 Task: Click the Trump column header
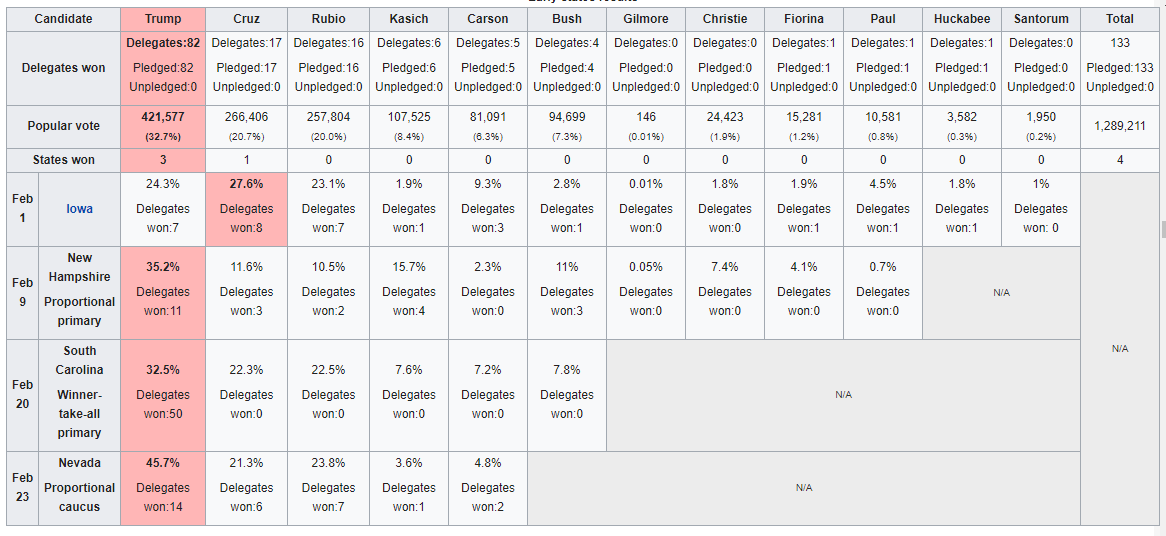point(163,19)
